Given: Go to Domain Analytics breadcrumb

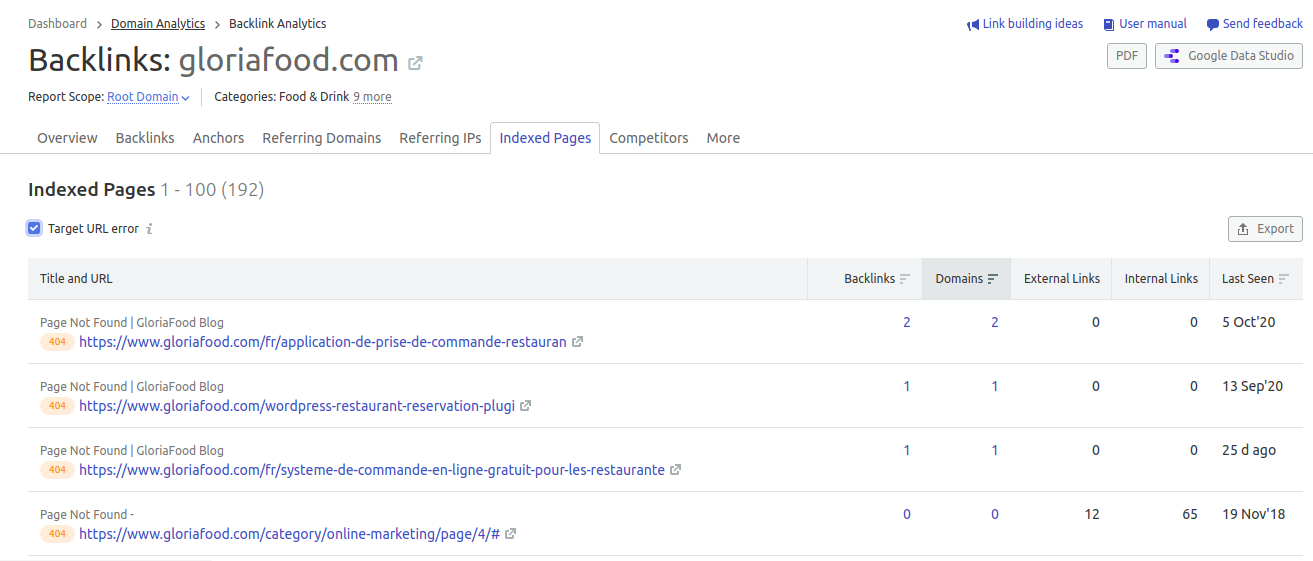Looking at the screenshot, I should [x=158, y=23].
